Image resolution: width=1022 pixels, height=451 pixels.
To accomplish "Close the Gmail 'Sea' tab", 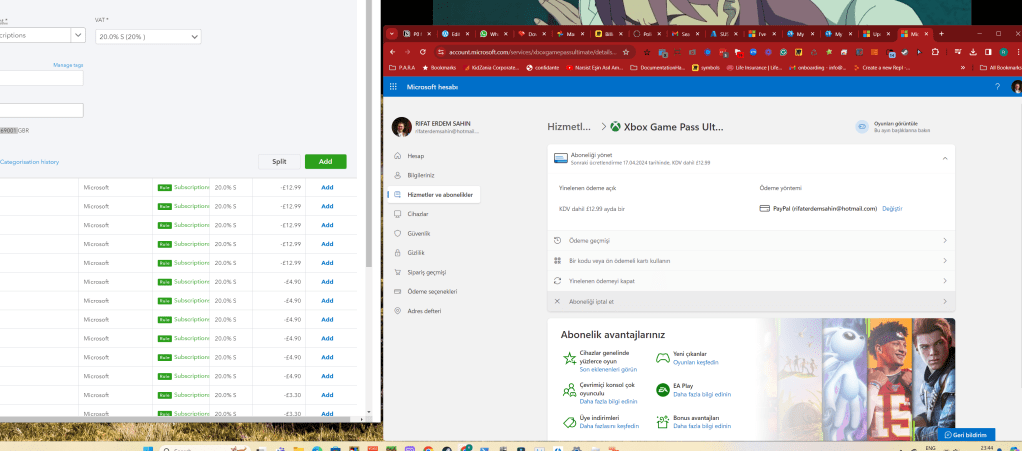I will [x=697, y=33].
